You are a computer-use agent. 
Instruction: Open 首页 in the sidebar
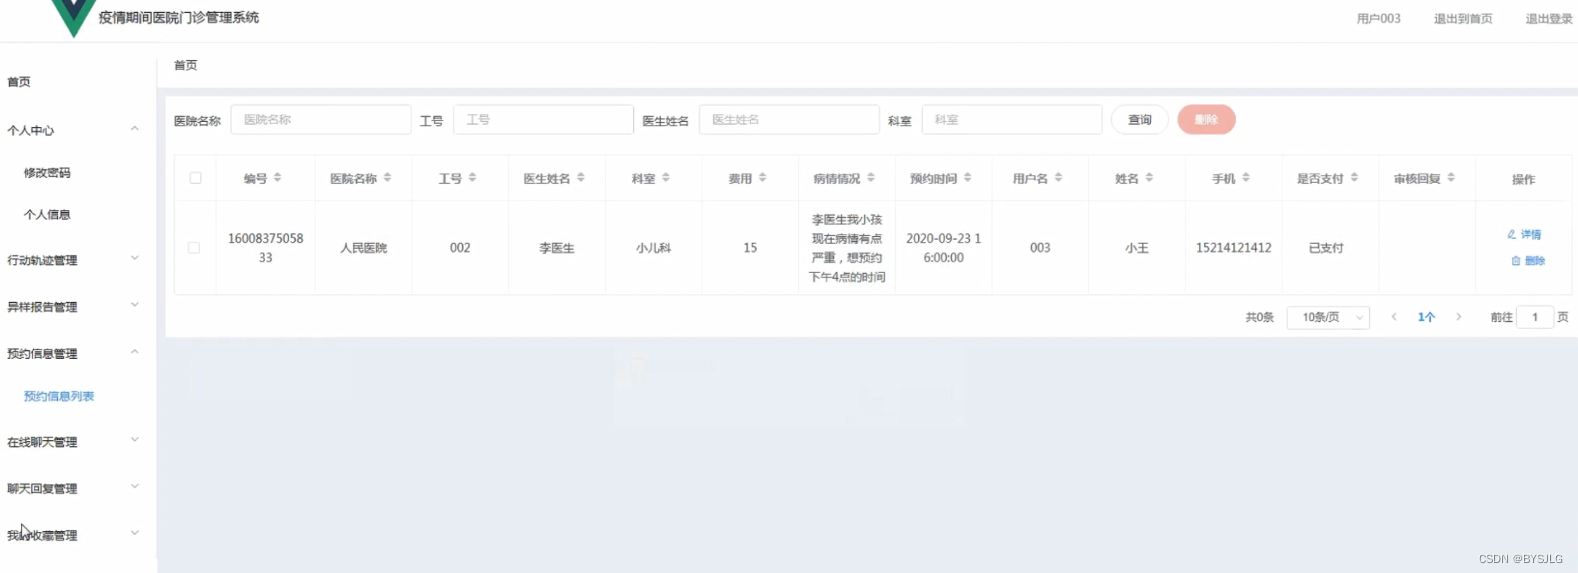tap(19, 82)
